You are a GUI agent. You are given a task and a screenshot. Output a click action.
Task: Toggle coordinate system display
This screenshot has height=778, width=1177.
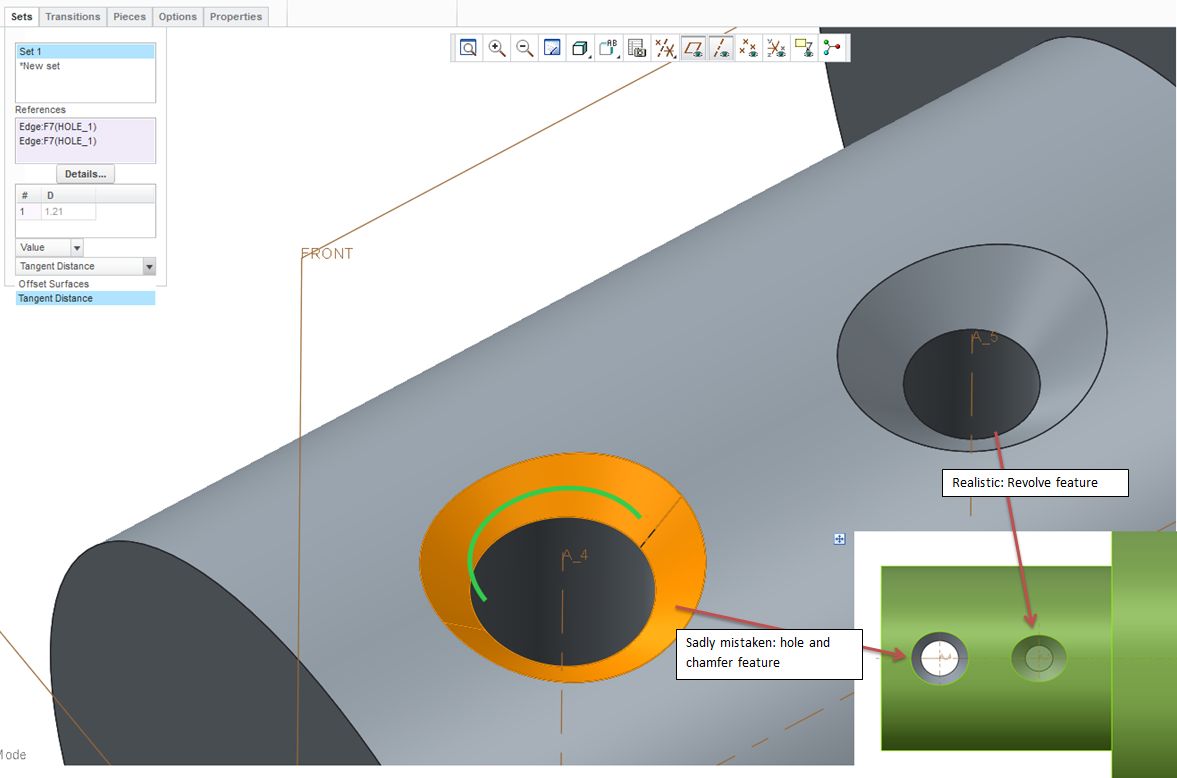click(x=776, y=48)
